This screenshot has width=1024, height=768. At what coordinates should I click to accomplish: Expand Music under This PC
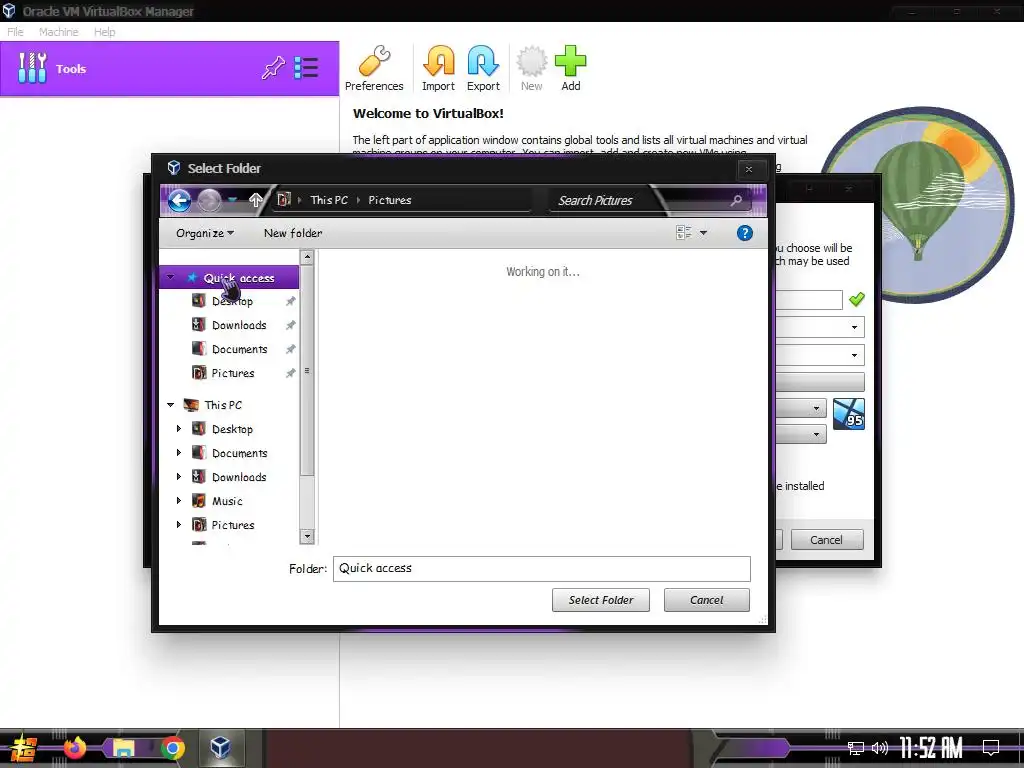point(179,501)
